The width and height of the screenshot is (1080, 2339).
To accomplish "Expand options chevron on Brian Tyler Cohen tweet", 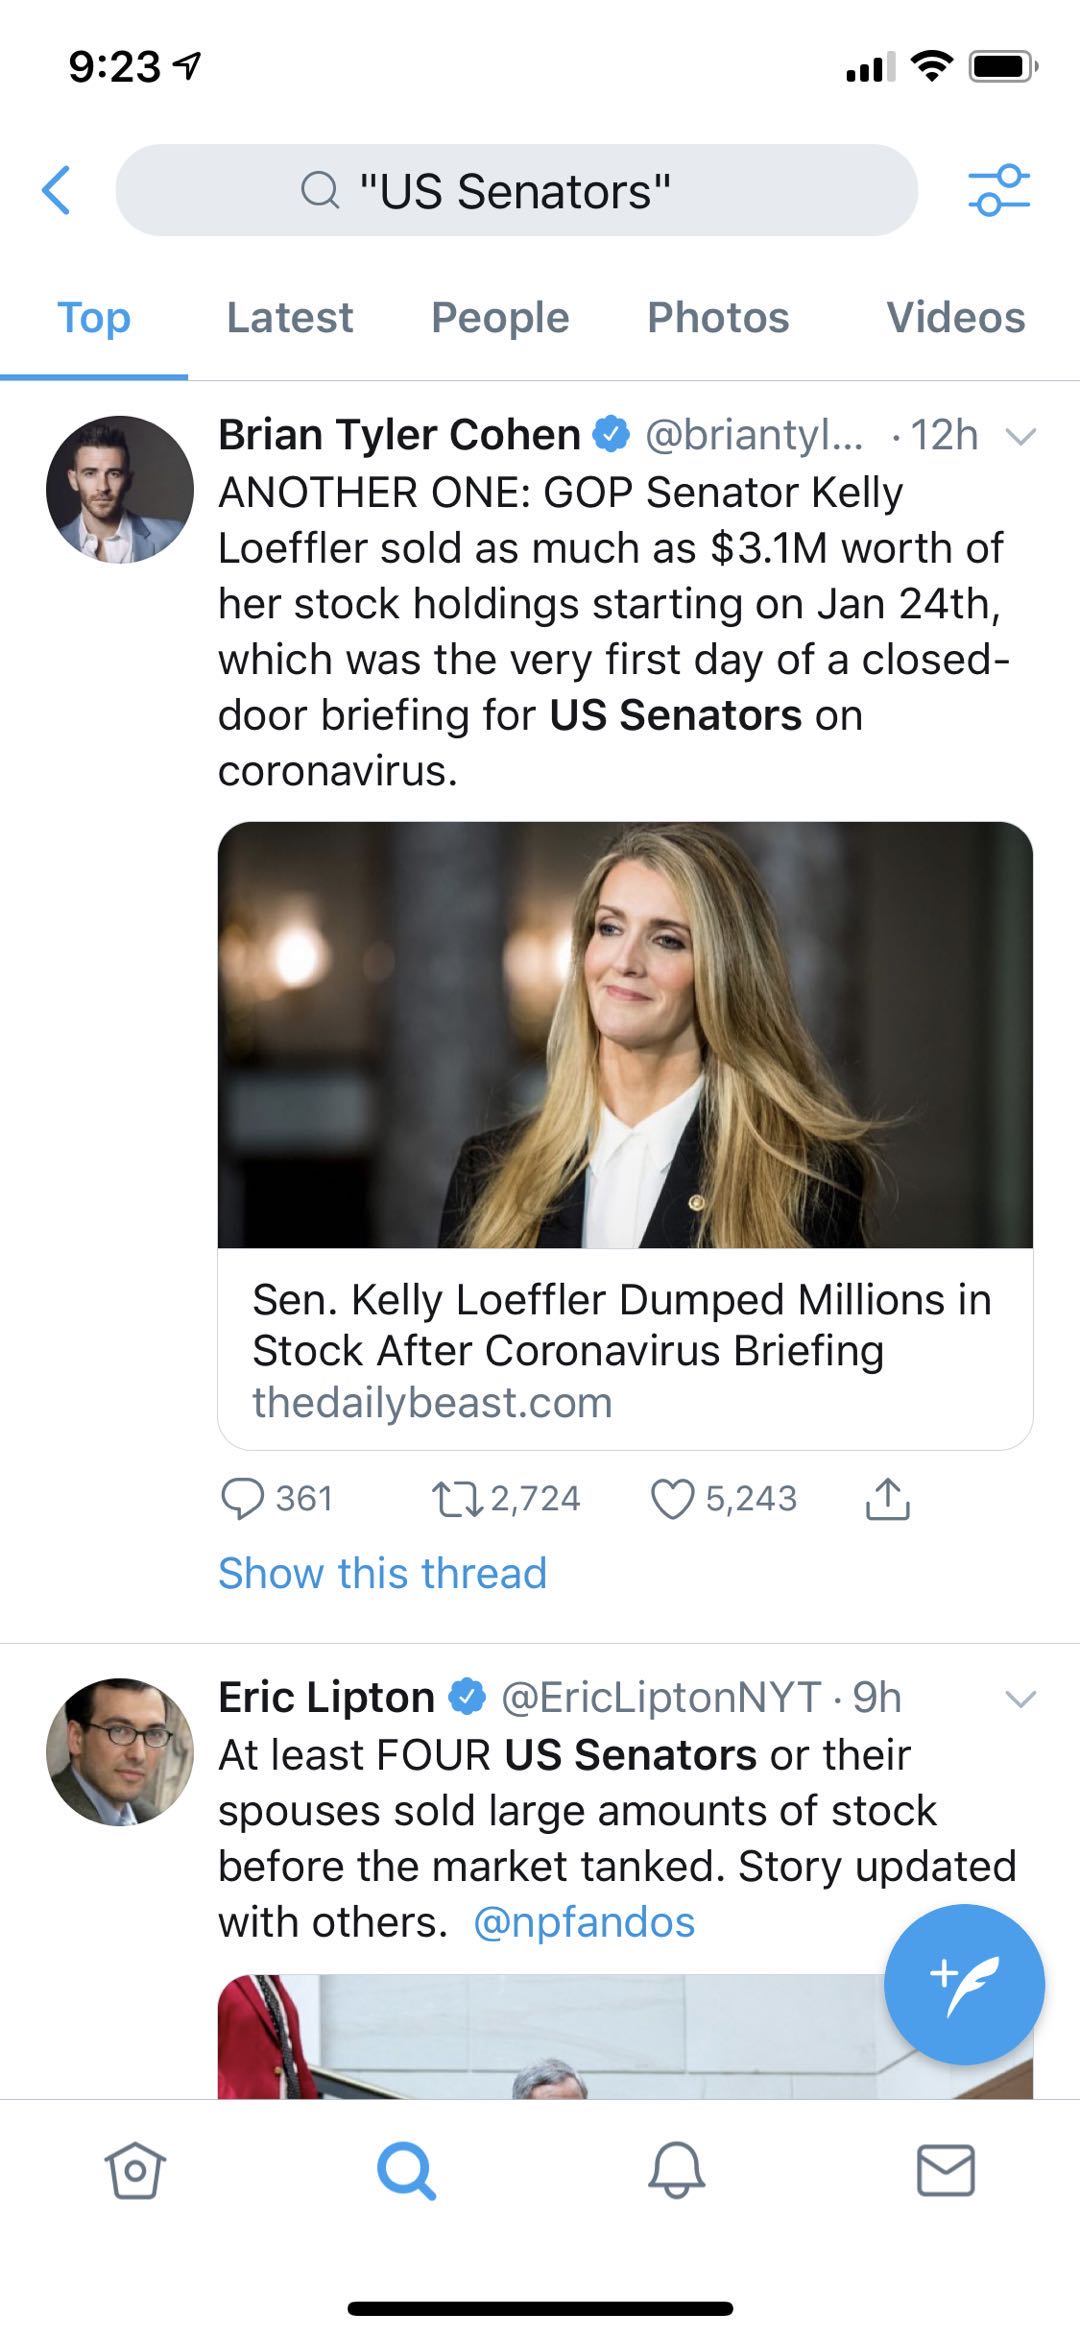I will [1020, 436].
